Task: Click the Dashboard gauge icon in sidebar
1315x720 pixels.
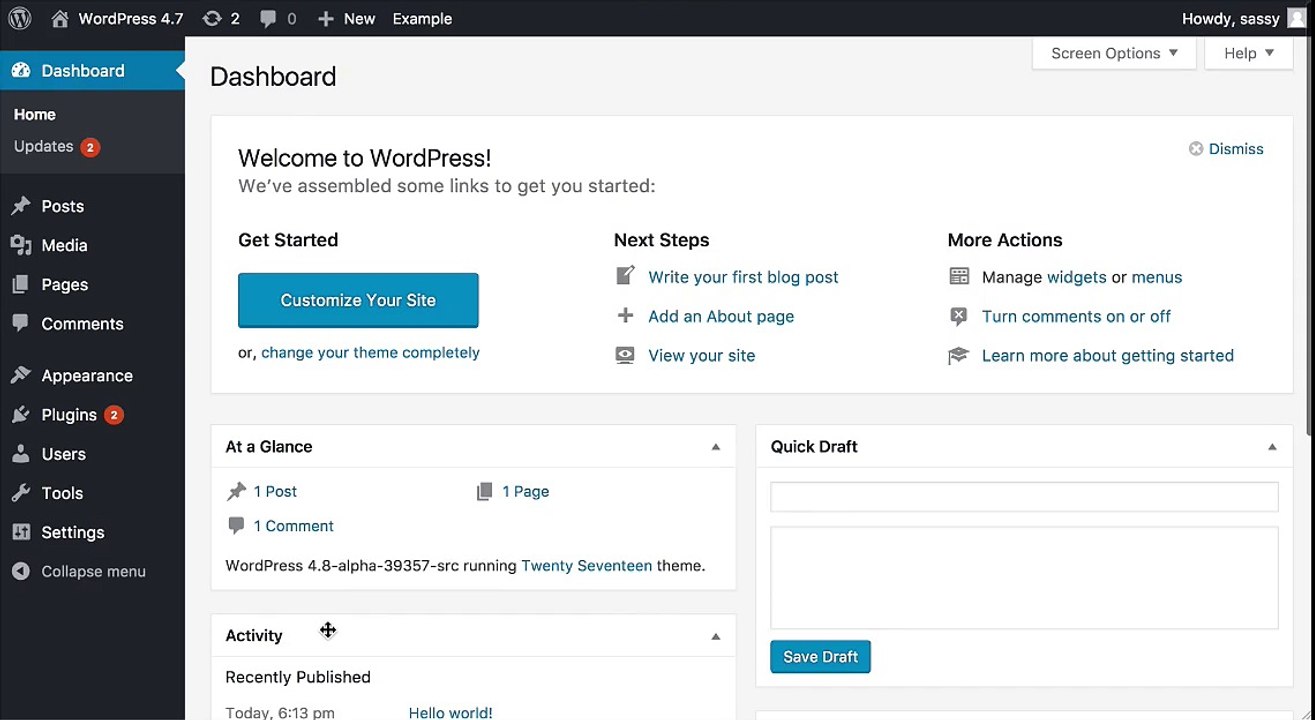Action: [21, 71]
